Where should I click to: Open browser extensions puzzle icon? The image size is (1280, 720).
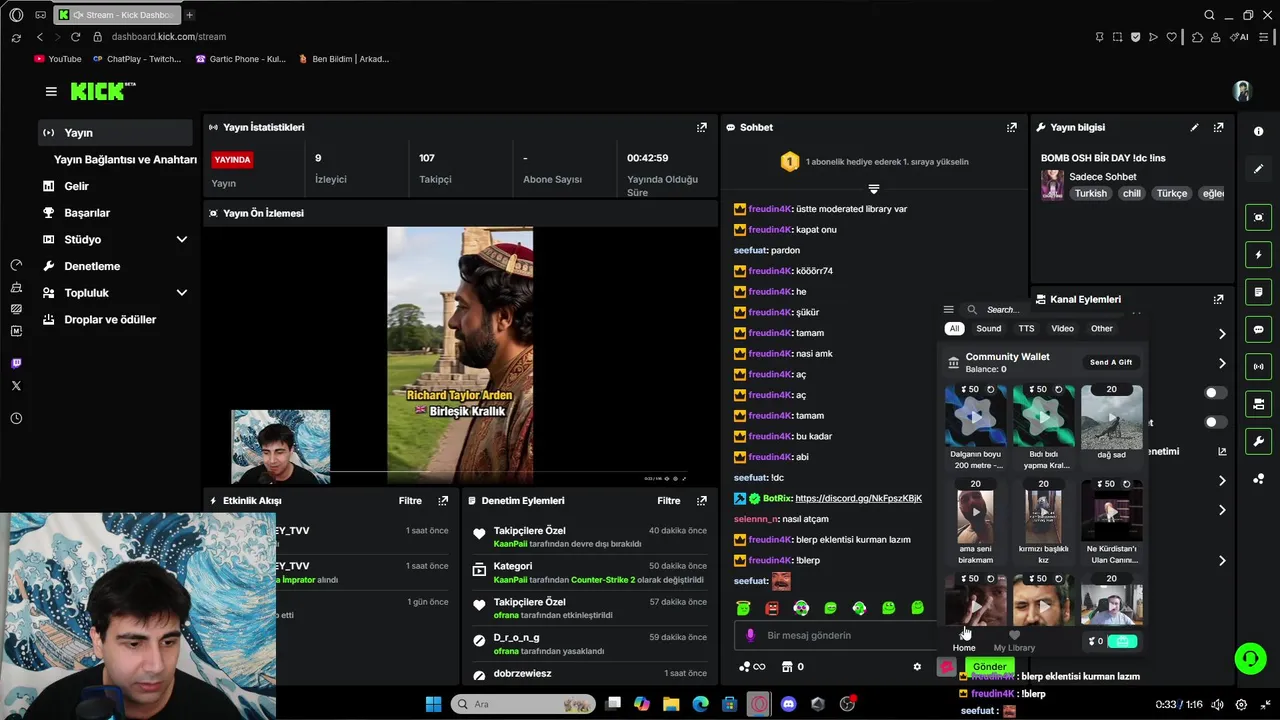pyautogui.click(x=1197, y=37)
